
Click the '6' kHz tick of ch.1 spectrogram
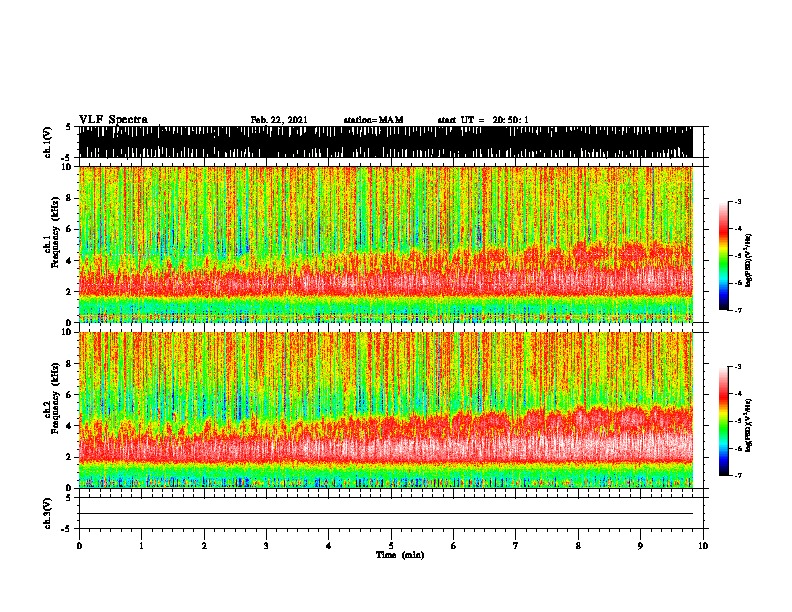pyautogui.click(x=71, y=229)
